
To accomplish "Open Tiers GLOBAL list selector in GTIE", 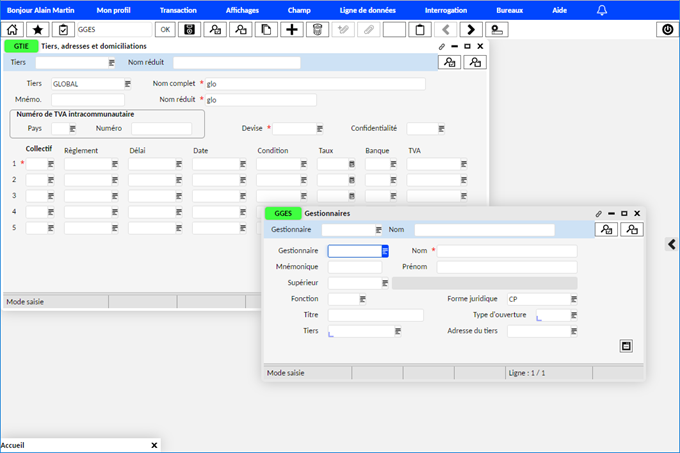I will pos(128,84).
